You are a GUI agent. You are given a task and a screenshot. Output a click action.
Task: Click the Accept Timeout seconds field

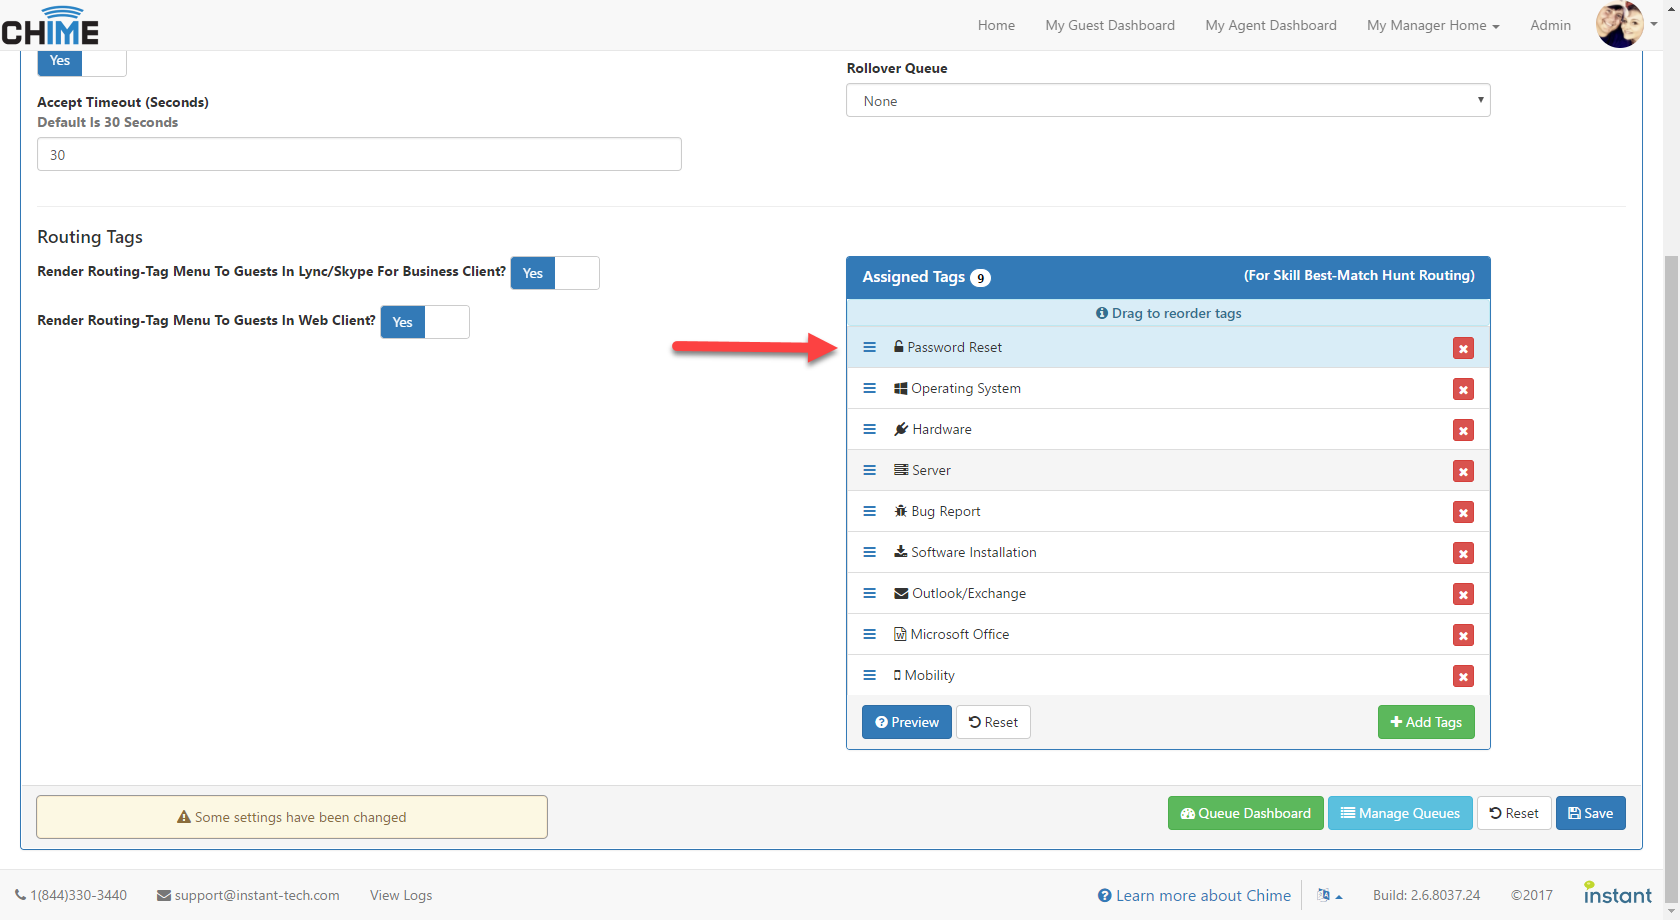point(359,154)
